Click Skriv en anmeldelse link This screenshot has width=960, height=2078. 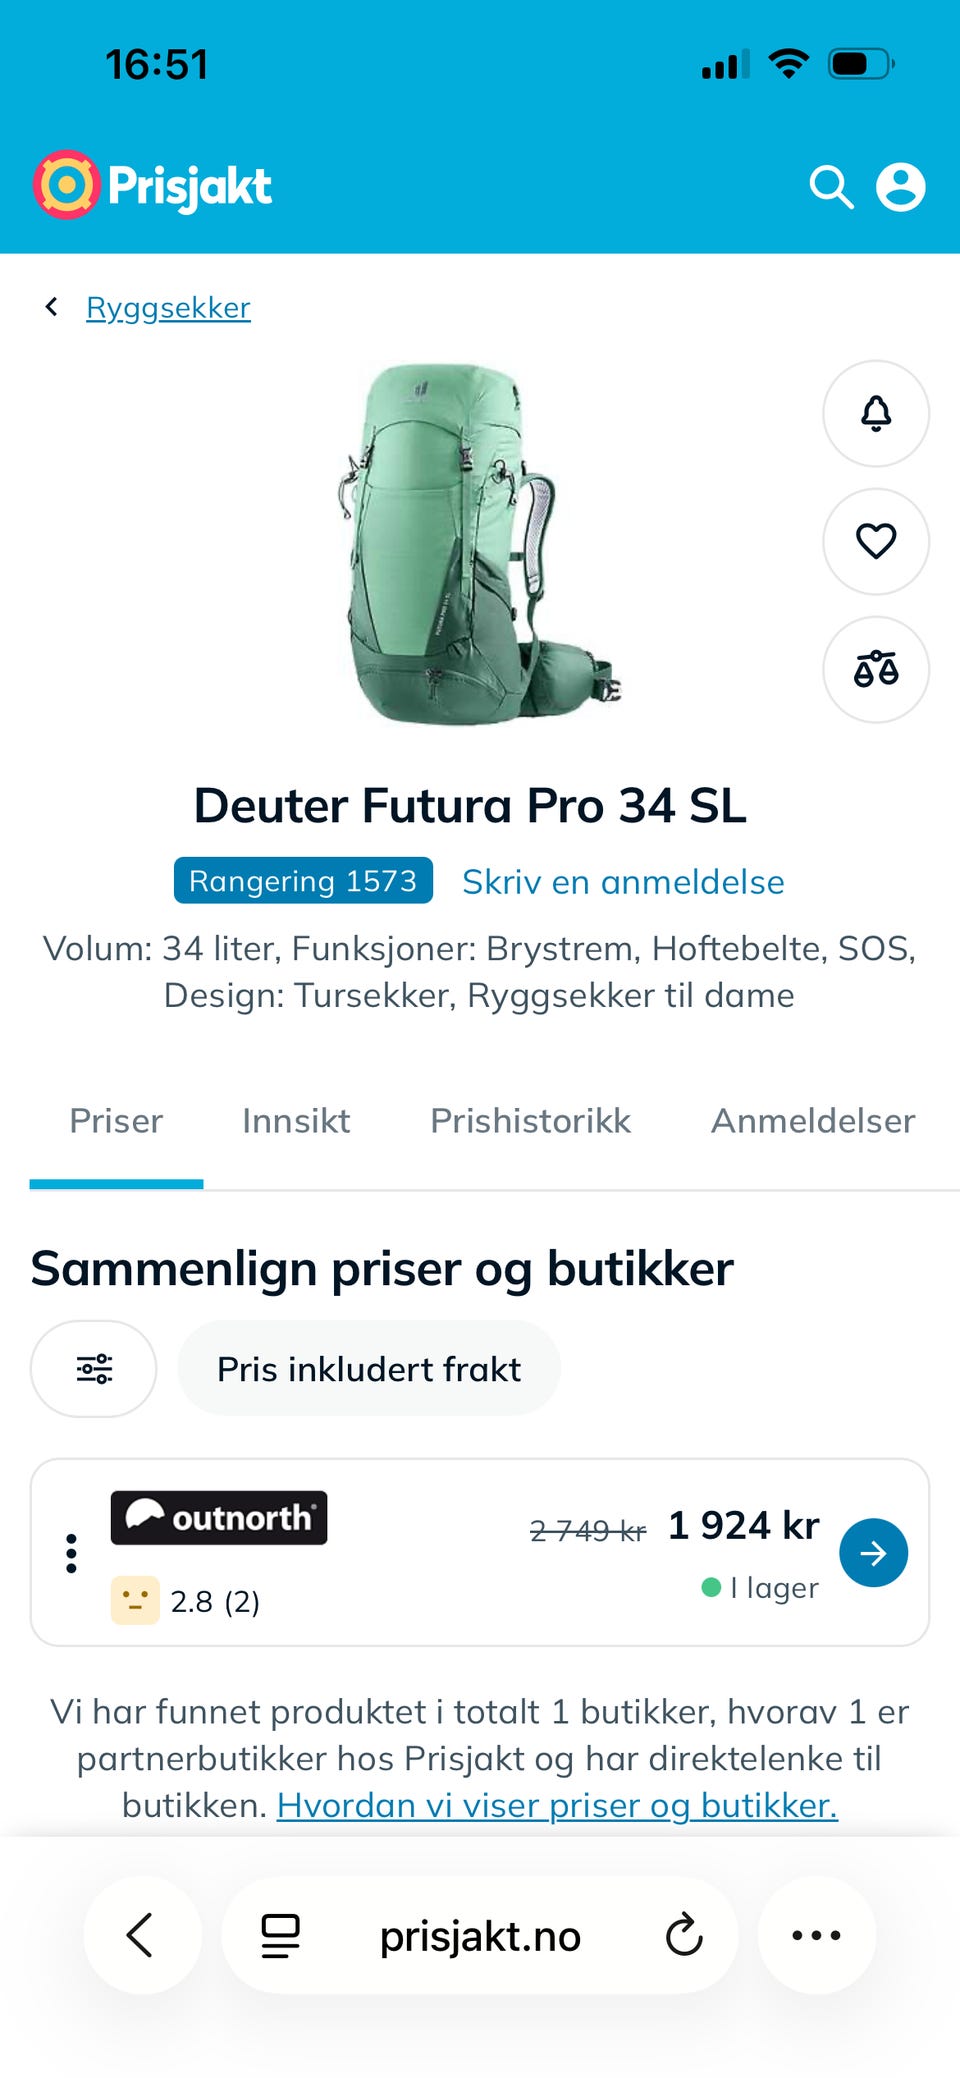(623, 882)
